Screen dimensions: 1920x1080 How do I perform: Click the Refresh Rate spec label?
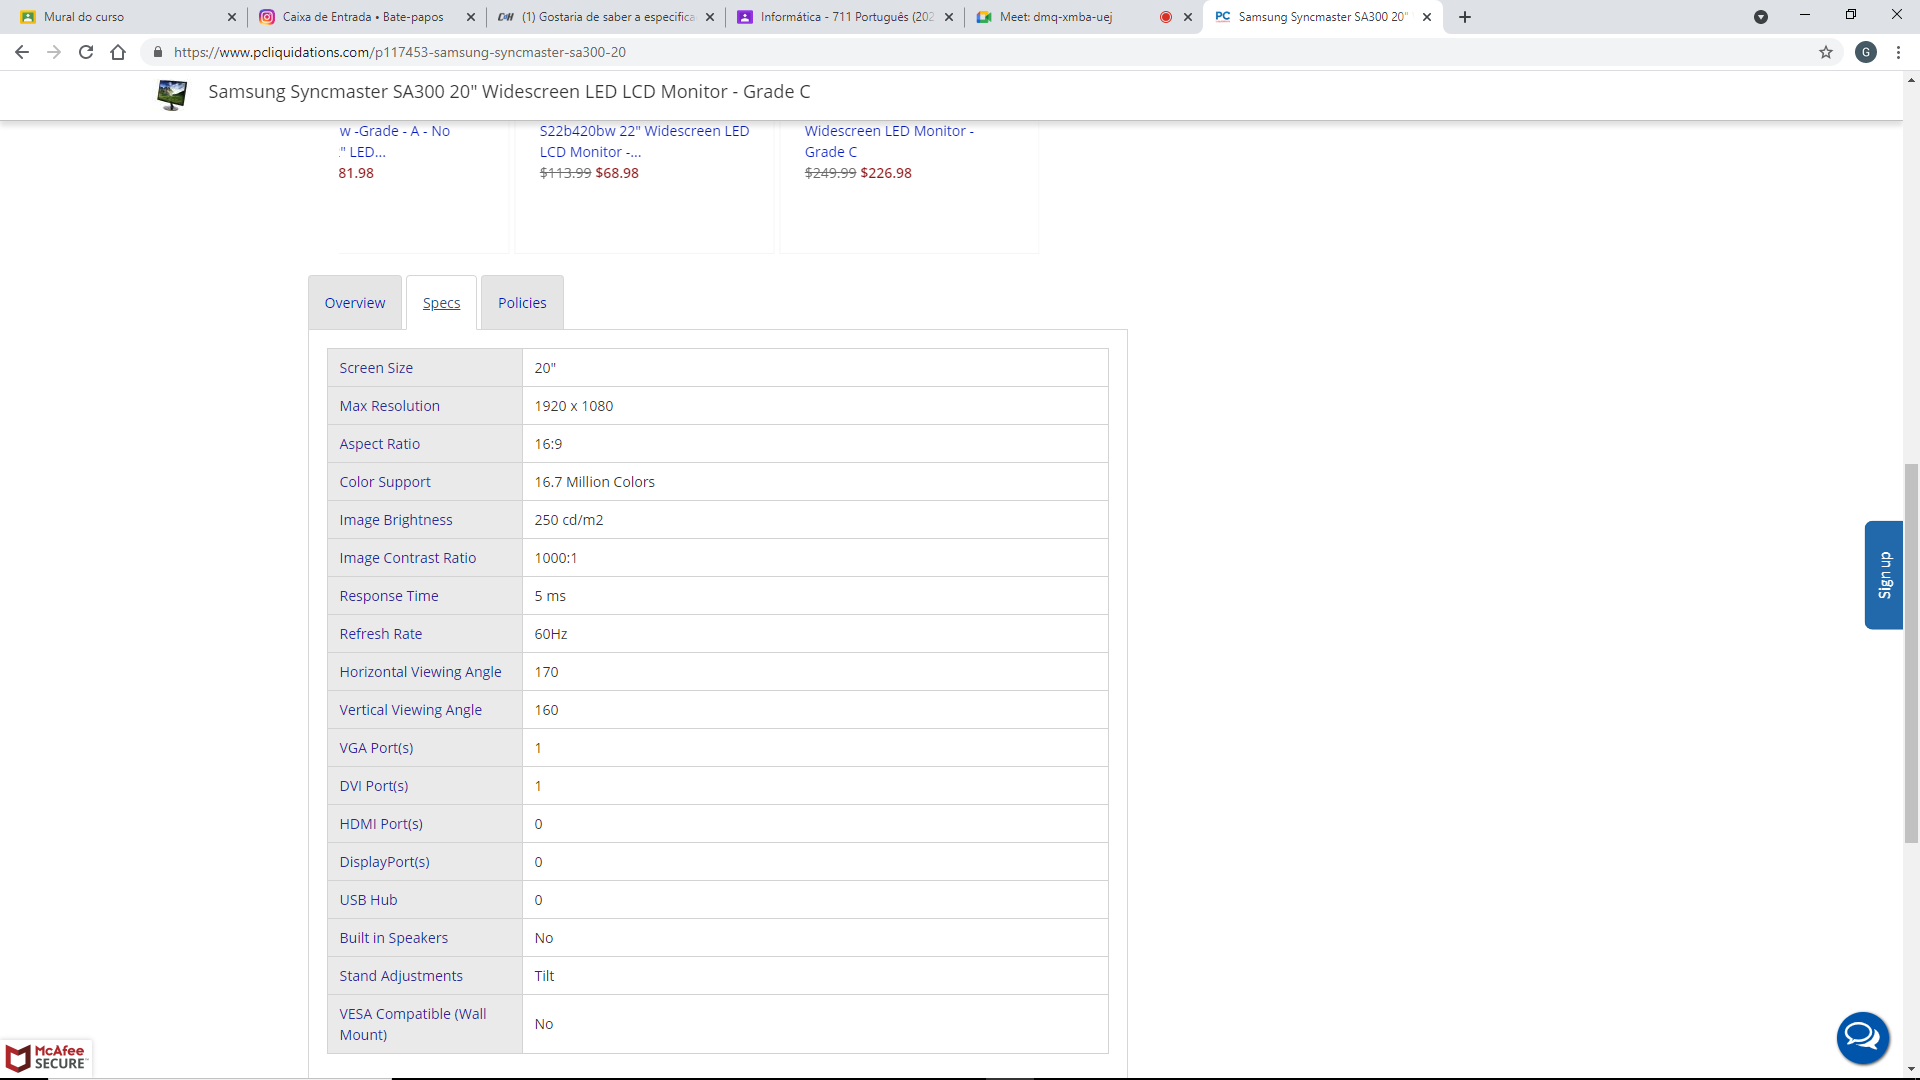(380, 634)
